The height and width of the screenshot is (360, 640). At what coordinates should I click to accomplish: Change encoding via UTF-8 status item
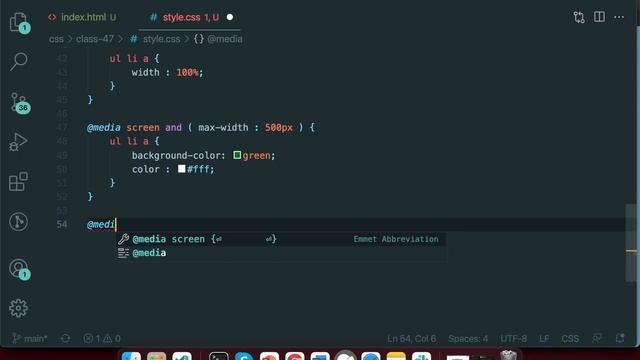coord(513,339)
